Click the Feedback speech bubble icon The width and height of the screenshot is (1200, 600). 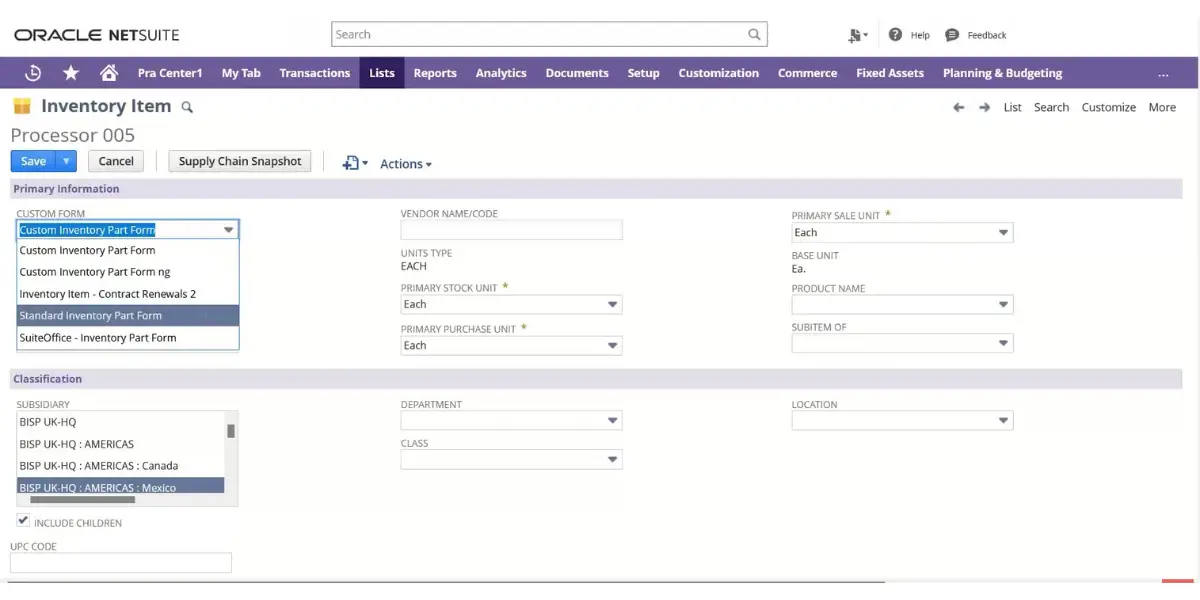click(952, 35)
